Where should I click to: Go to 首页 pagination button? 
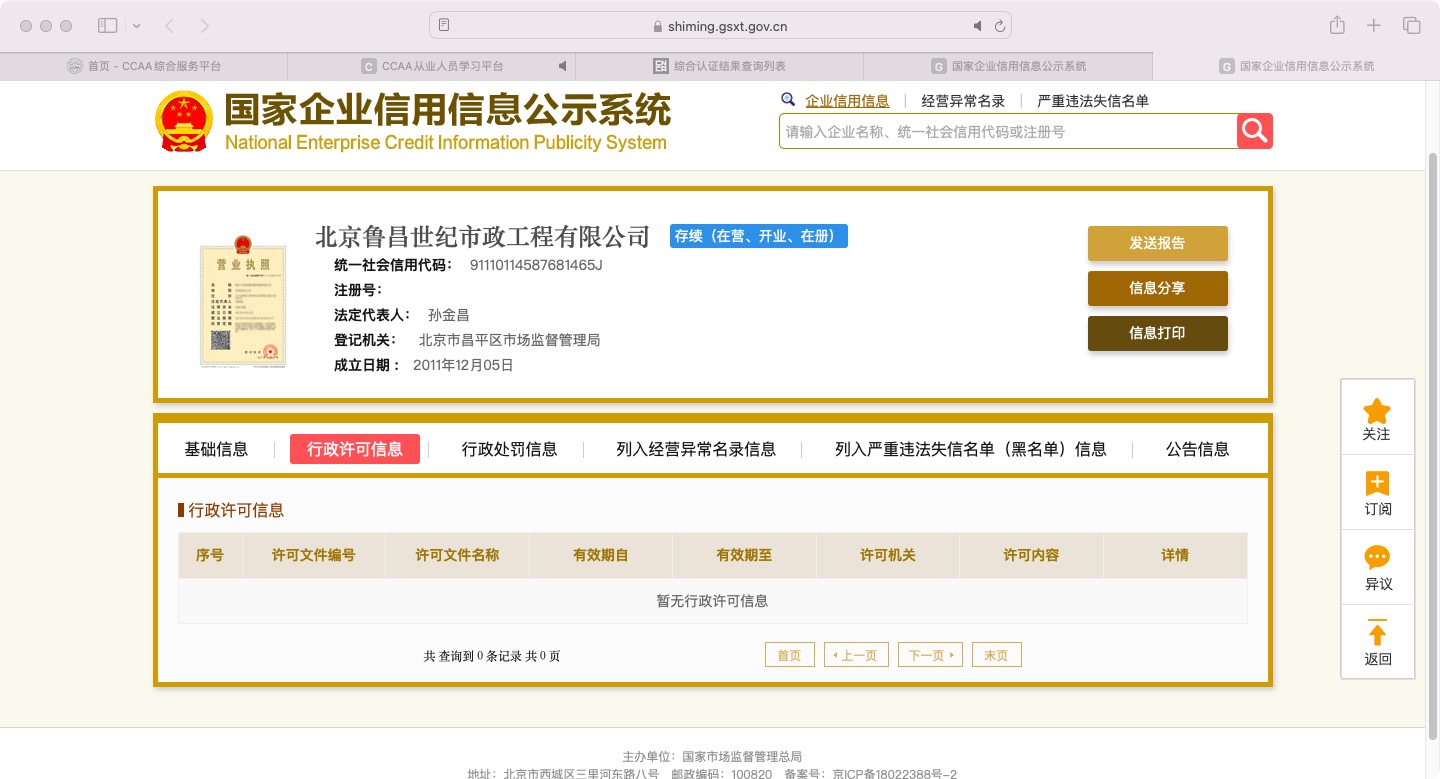(790, 655)
